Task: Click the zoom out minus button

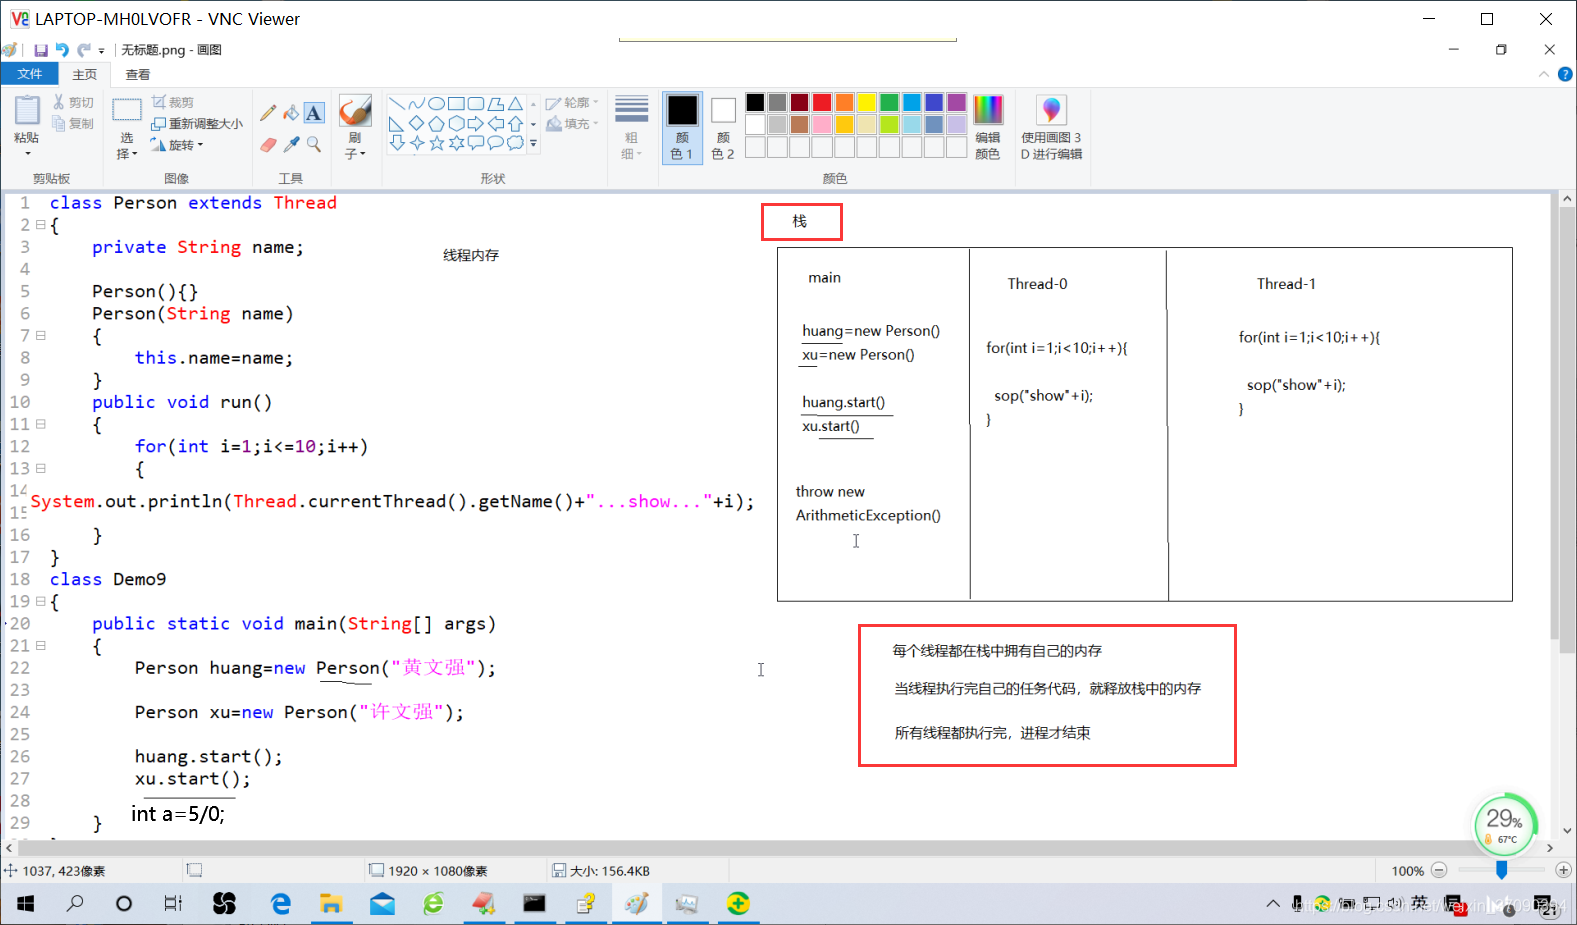Action: point(1439,870)
